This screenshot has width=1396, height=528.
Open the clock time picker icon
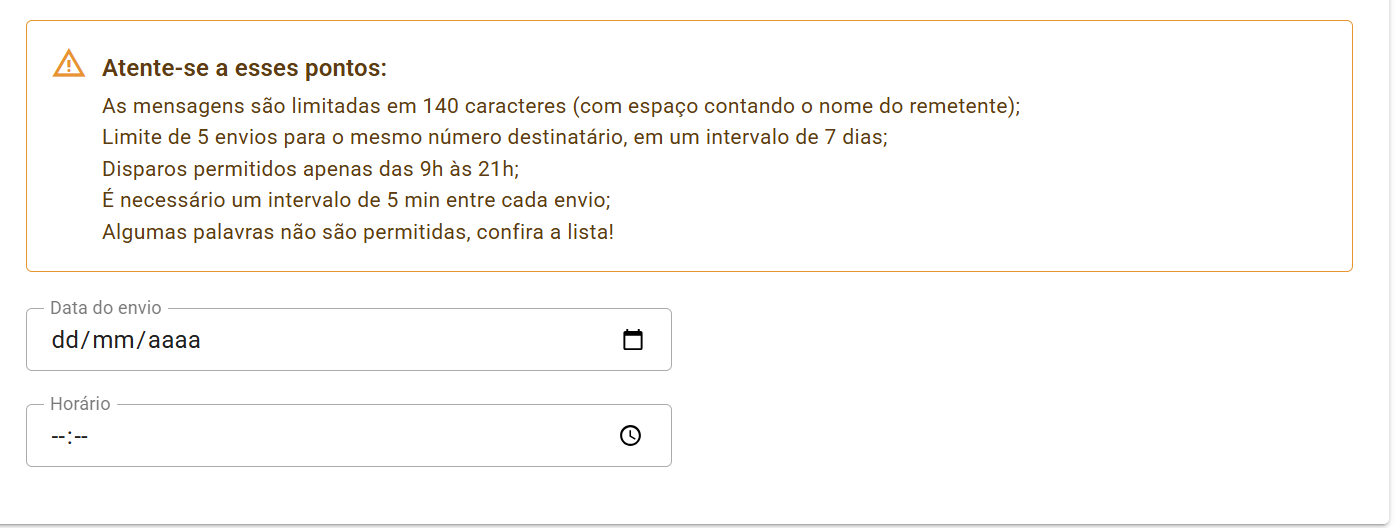pyautogui.click(x=630, y=436)
